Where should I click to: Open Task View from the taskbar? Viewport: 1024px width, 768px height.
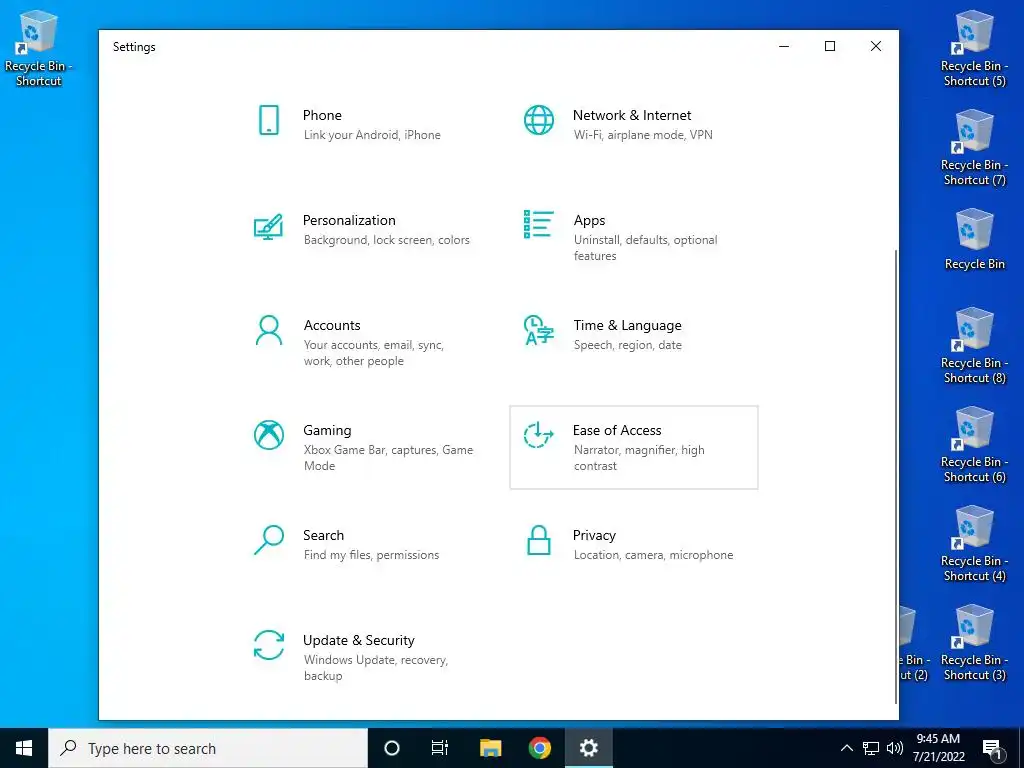pos(440,748)
